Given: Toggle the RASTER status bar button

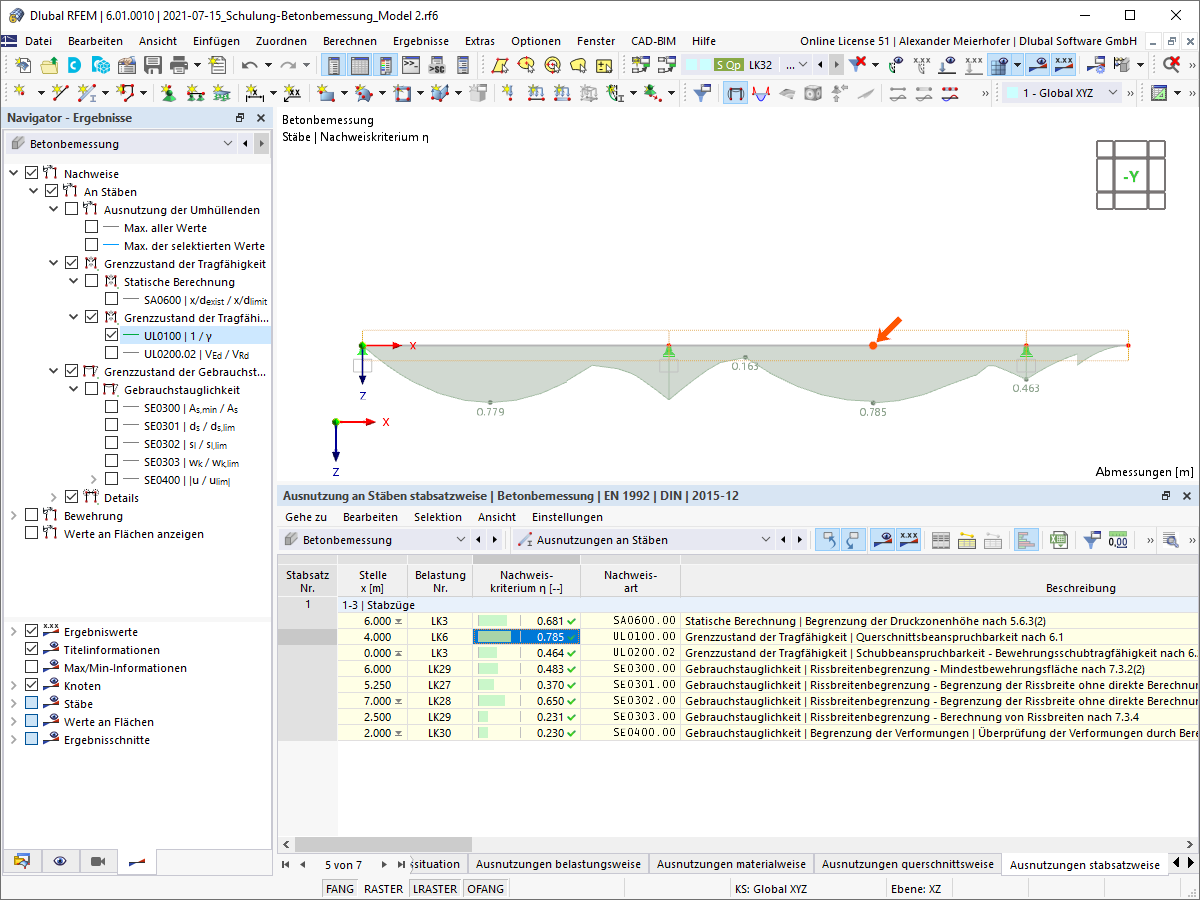Looking at the screenshot, I should coord(383,889).
